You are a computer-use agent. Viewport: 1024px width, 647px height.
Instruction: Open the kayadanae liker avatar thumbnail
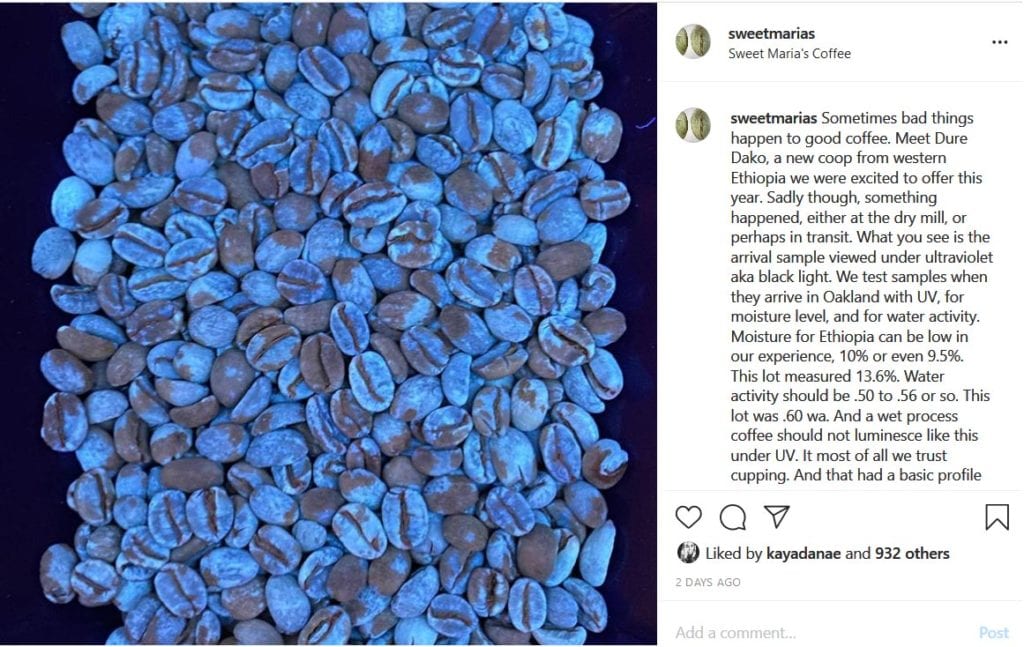click(x=688, y=553)
